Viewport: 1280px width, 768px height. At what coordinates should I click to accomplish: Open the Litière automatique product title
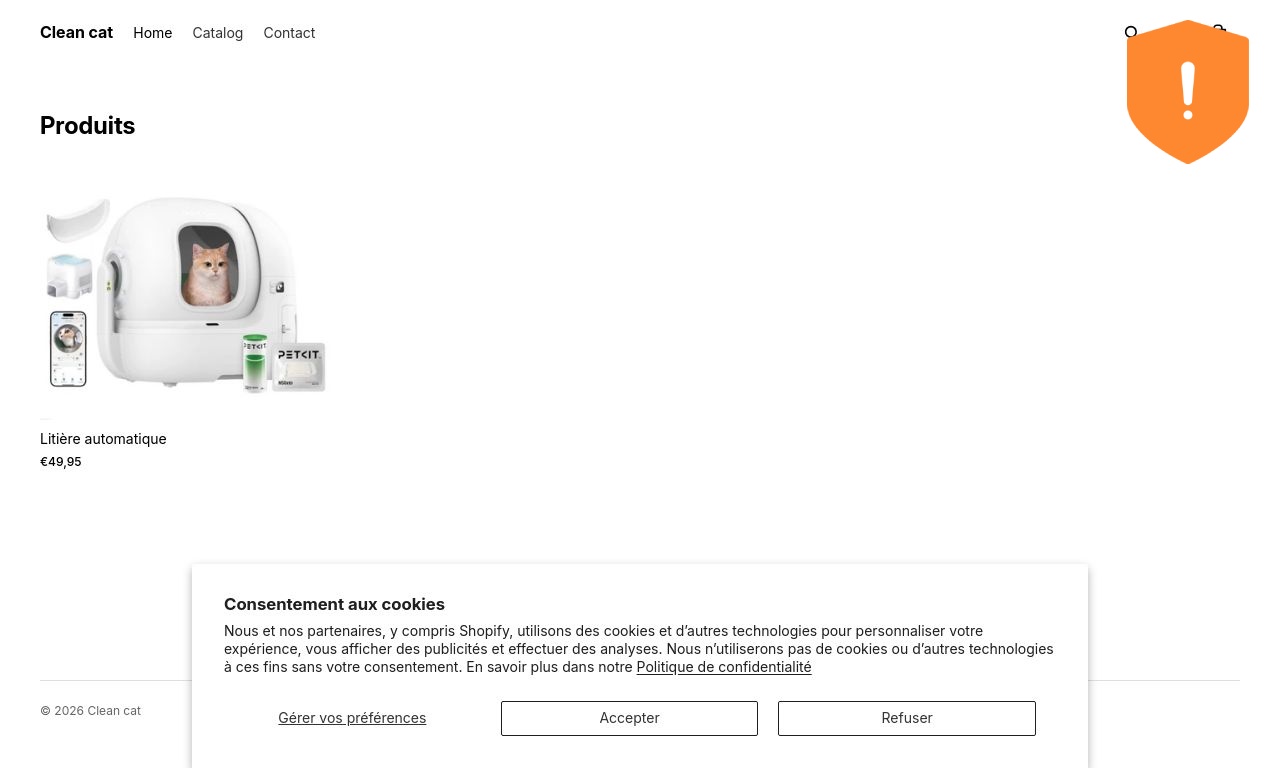(103, 439)
